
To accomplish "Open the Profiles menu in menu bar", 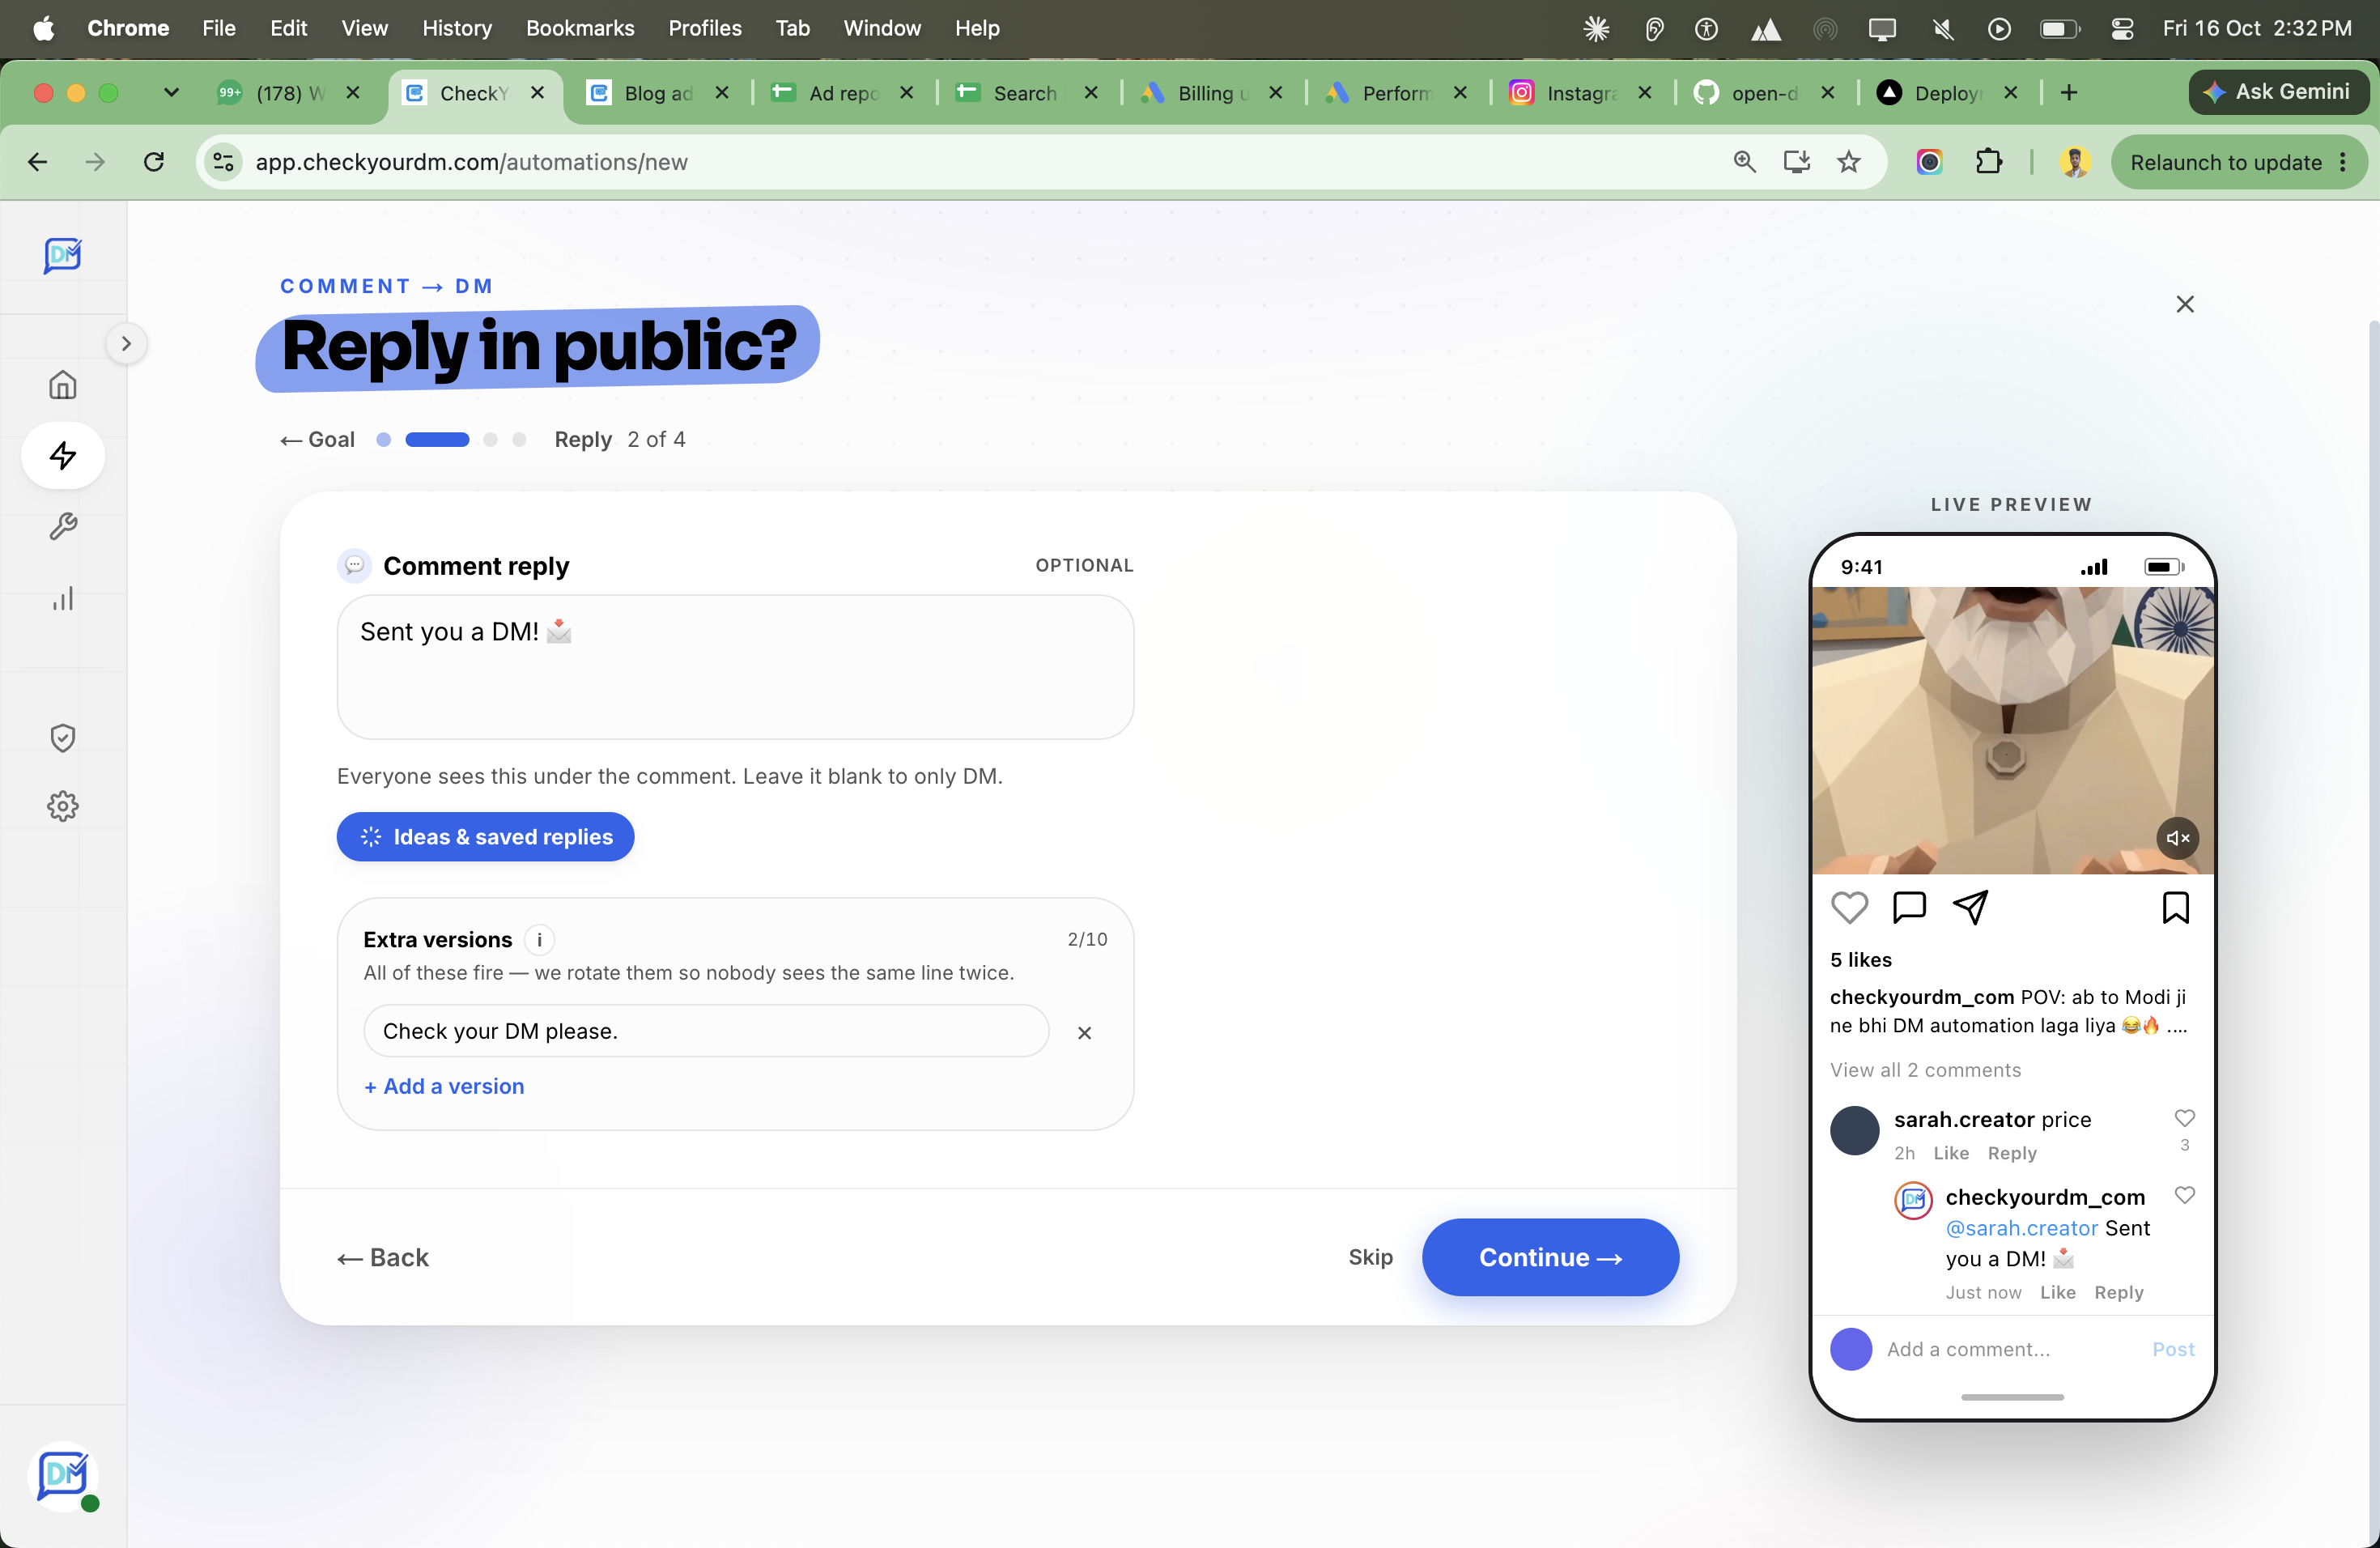I will (704, 28).
